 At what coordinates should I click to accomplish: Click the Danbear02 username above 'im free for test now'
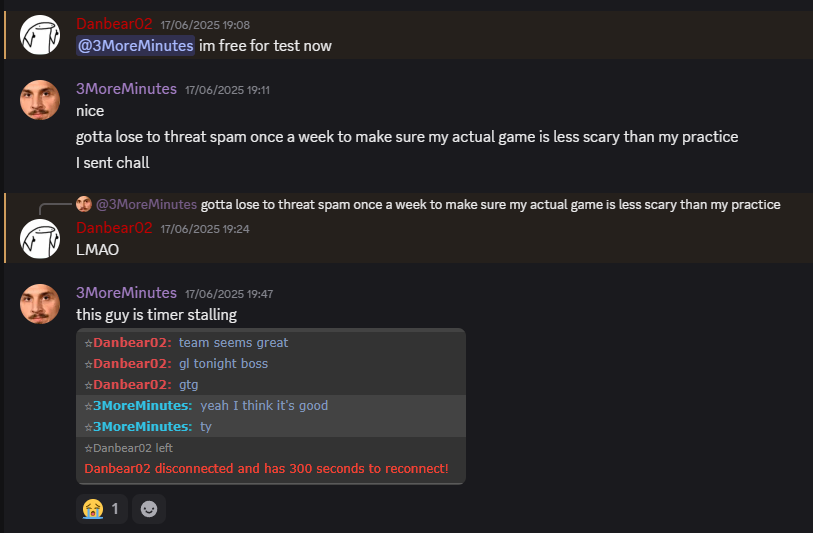(x=114, y=24)
